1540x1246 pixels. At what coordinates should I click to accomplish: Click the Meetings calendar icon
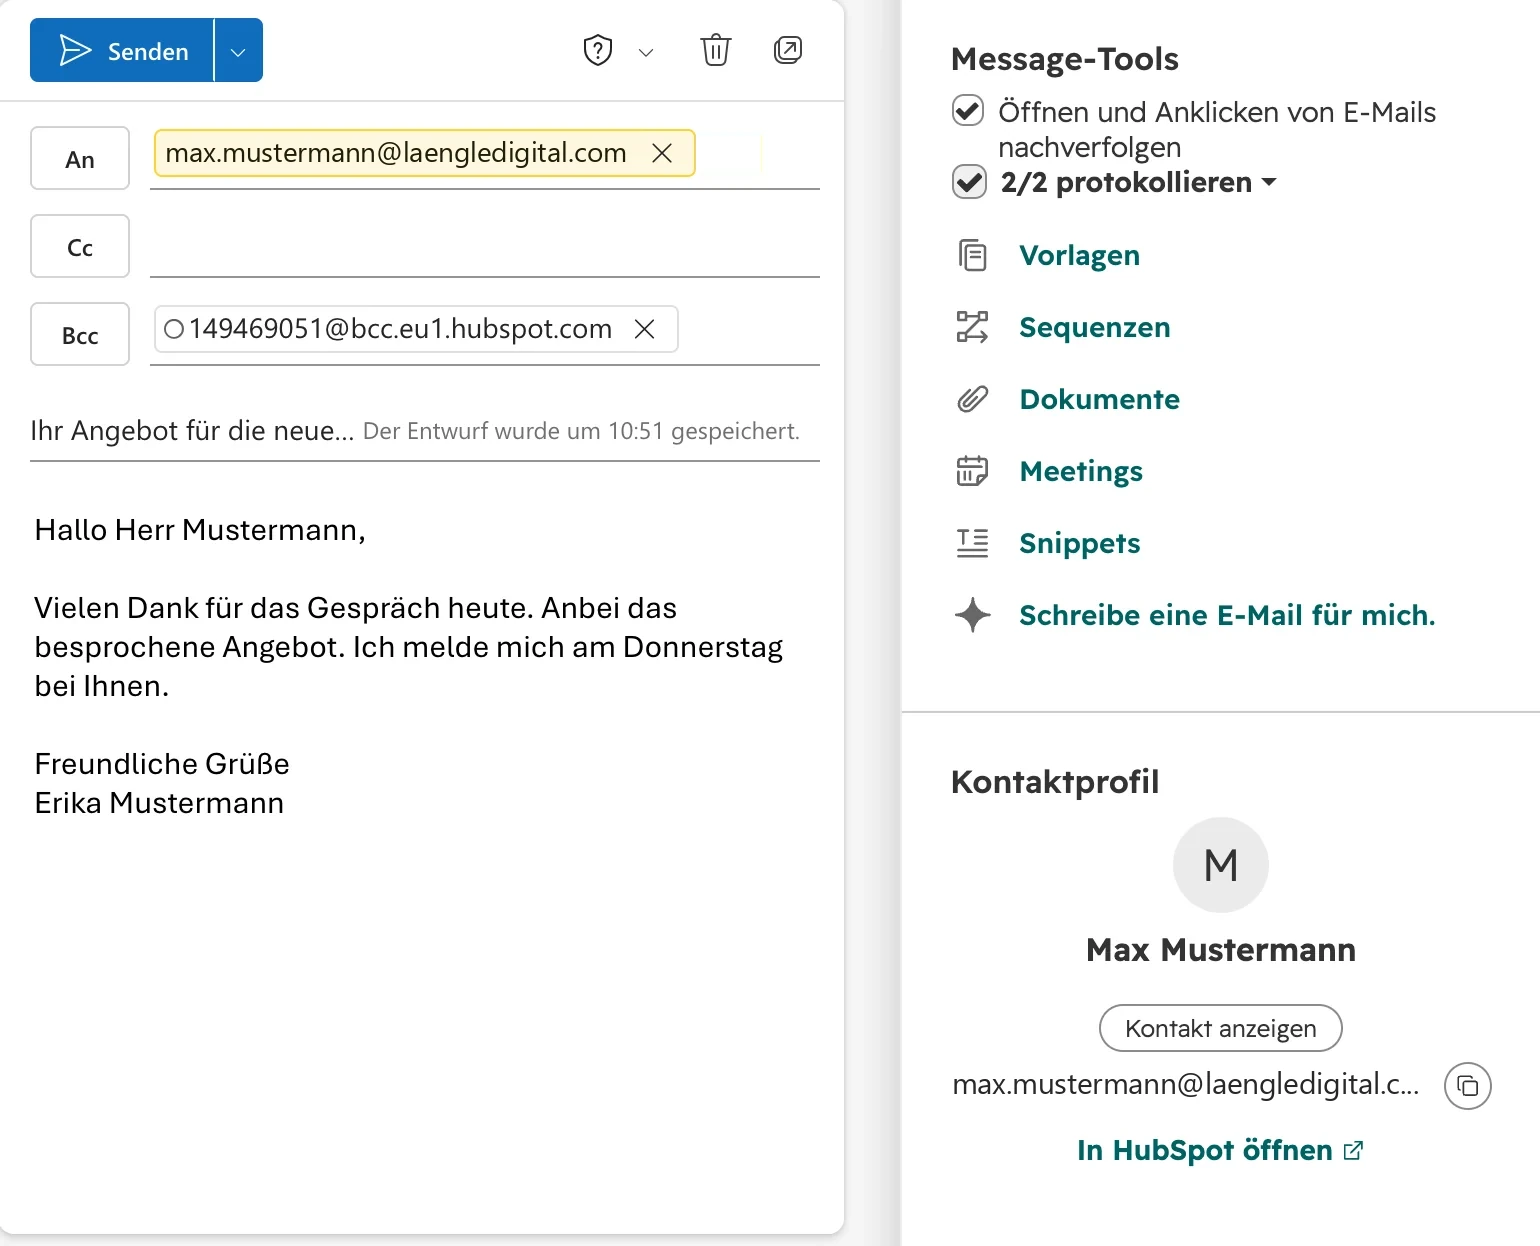click(972, 470)
